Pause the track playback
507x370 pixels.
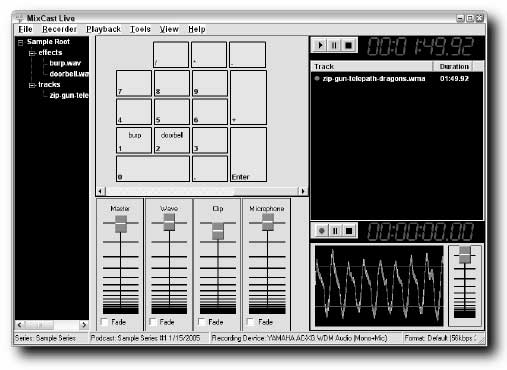click(334, 45)
